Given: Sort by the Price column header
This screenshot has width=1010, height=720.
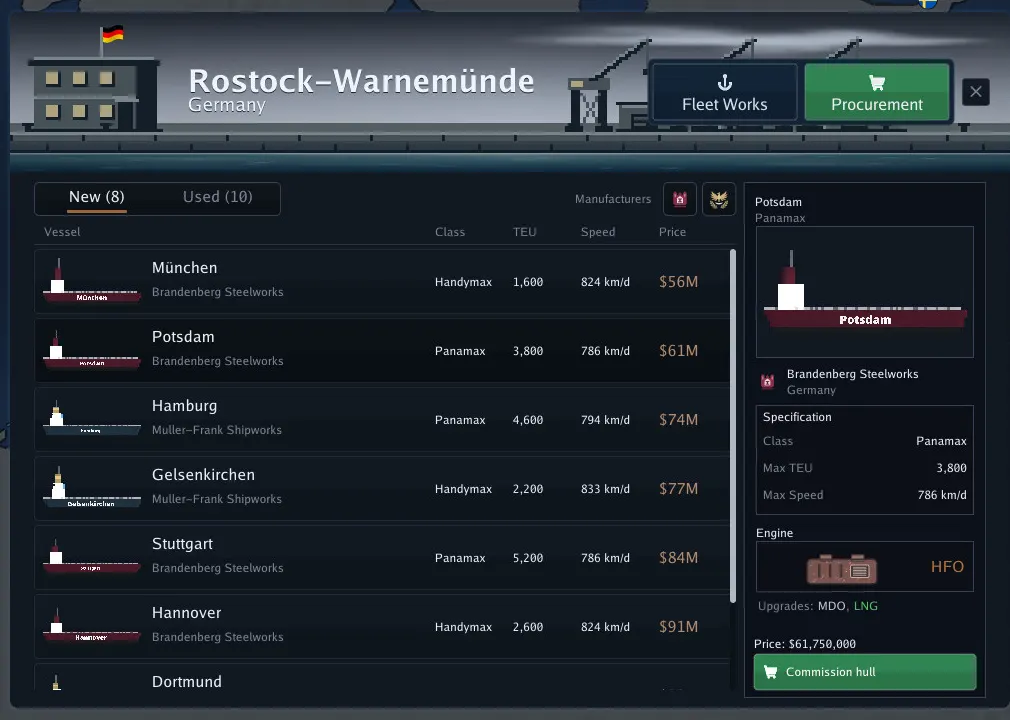Looking at the screenshot, I should tap(672, 232).
